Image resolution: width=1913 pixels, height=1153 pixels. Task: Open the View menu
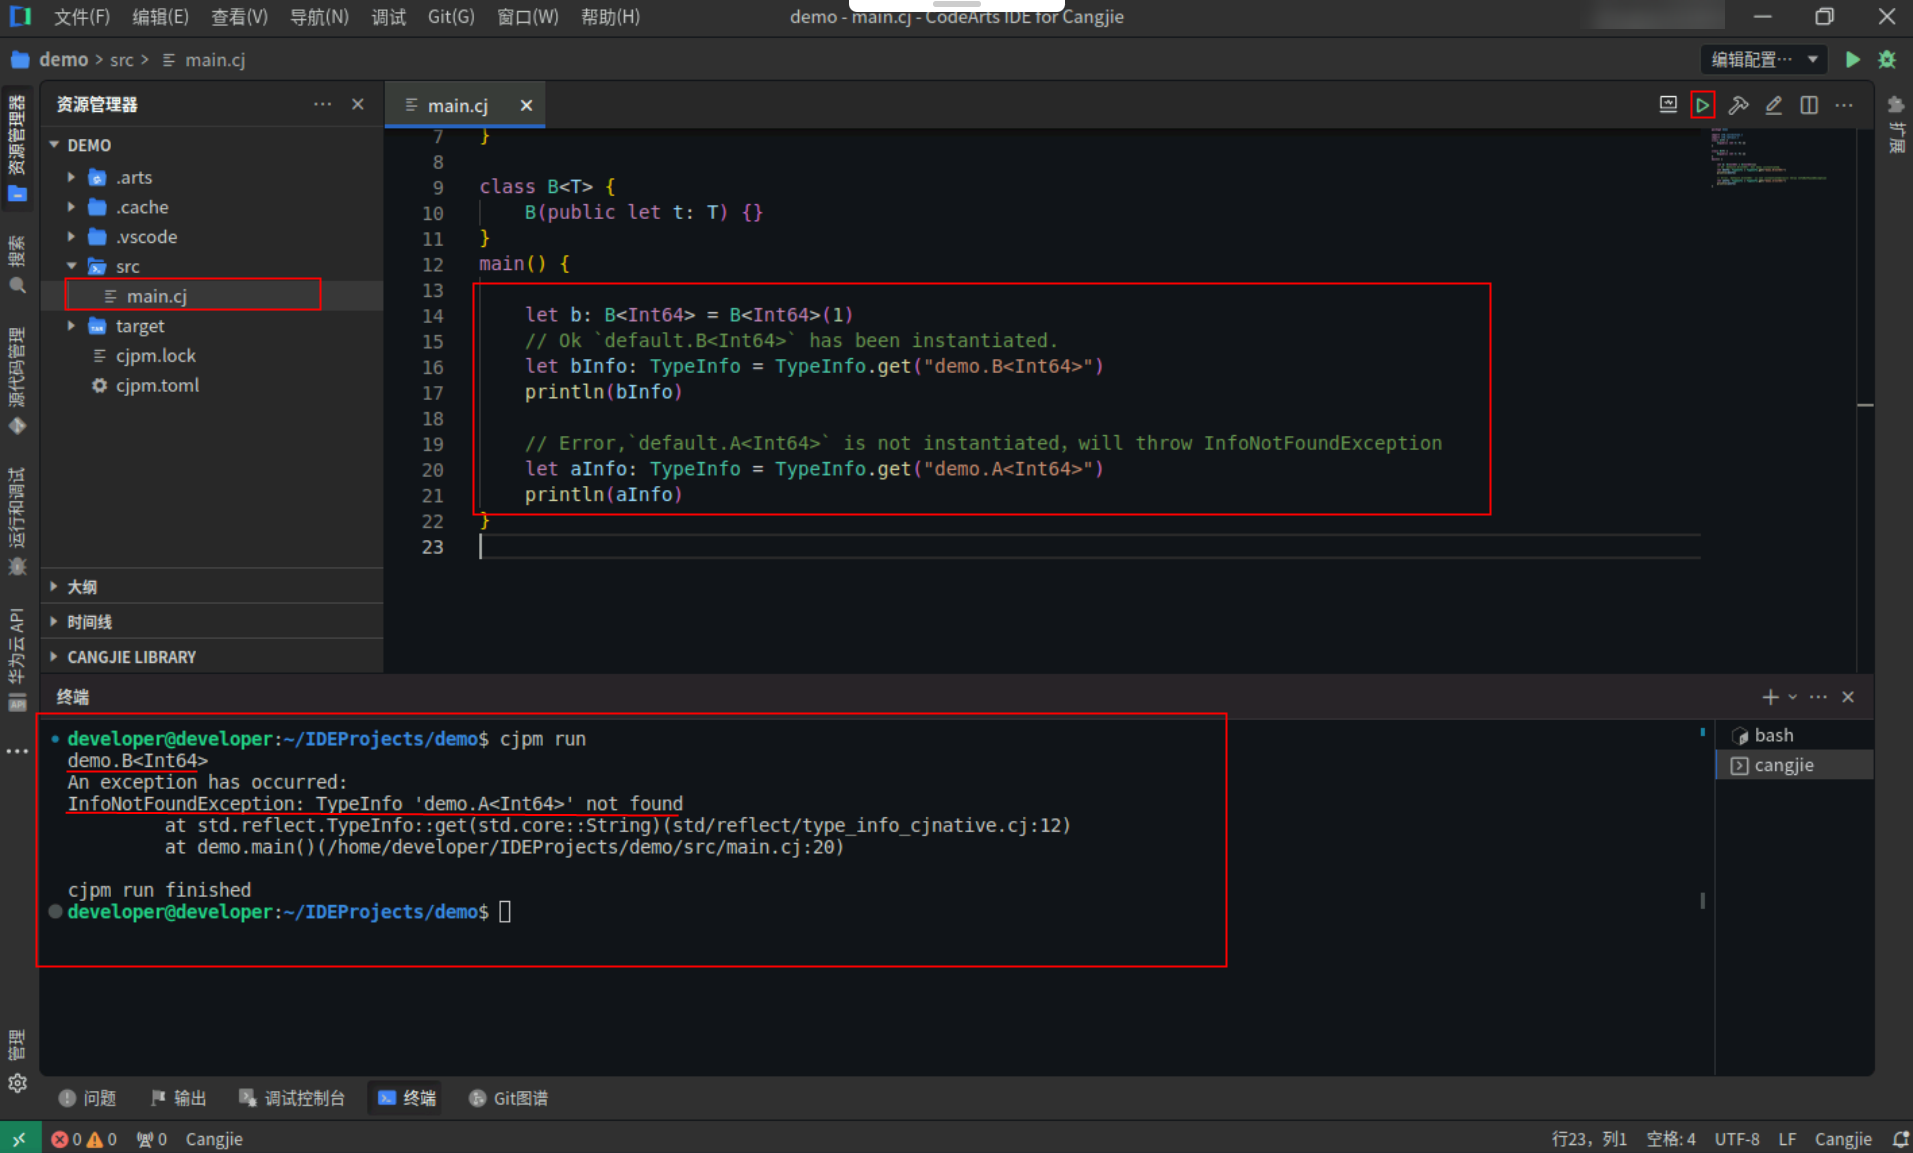[239, 17]
